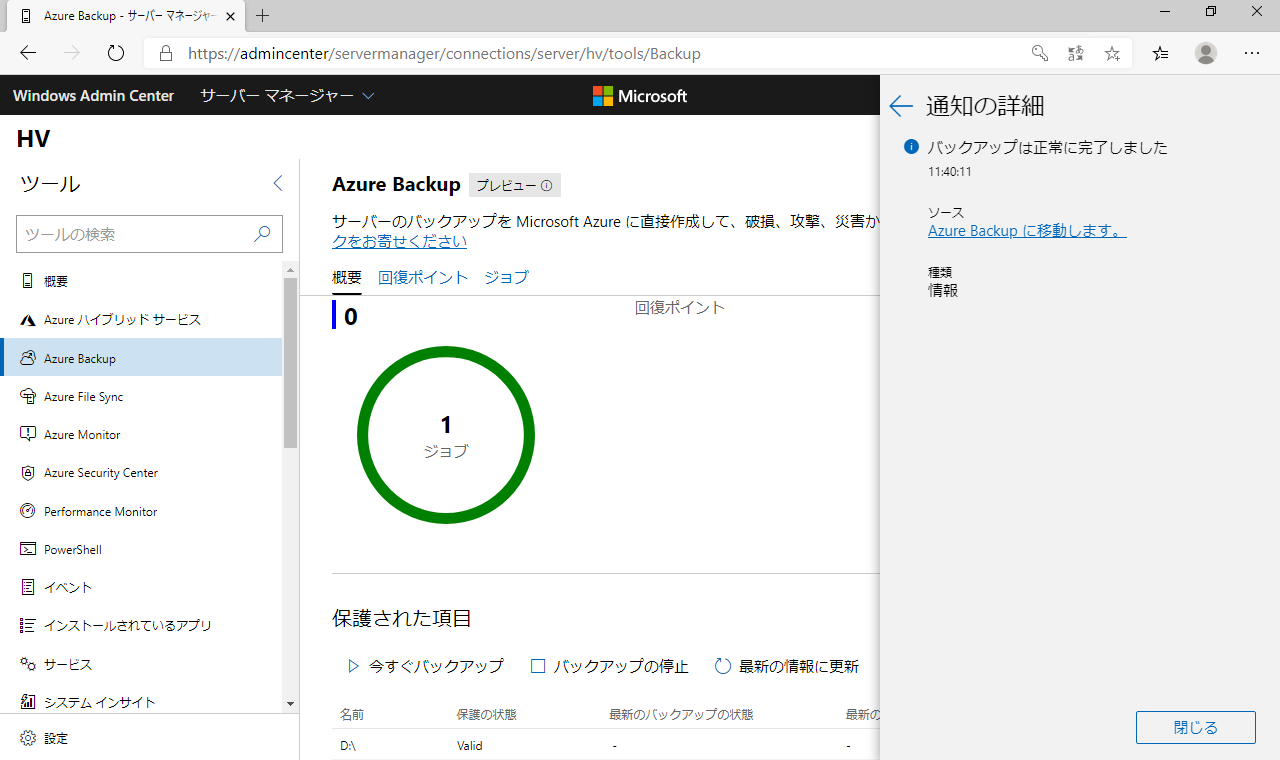Click the プレビュー info badge

pos(515,185)
